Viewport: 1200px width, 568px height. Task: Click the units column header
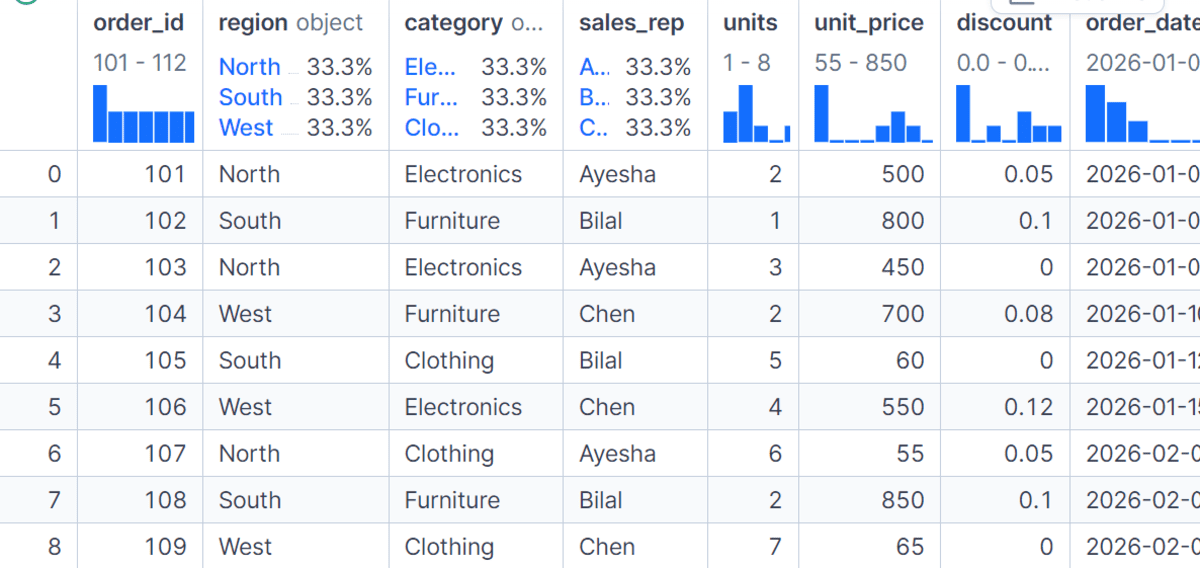[750, 23]
